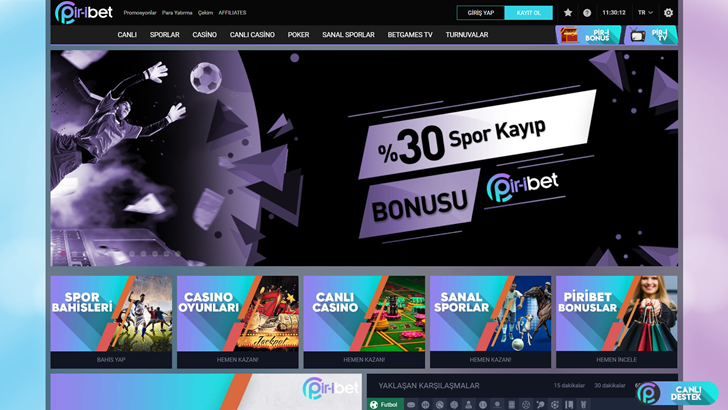Click BAHİS YAP under Spor Bahisleri
The width and height of the screenshot is (728, 410).
point(111,360)
